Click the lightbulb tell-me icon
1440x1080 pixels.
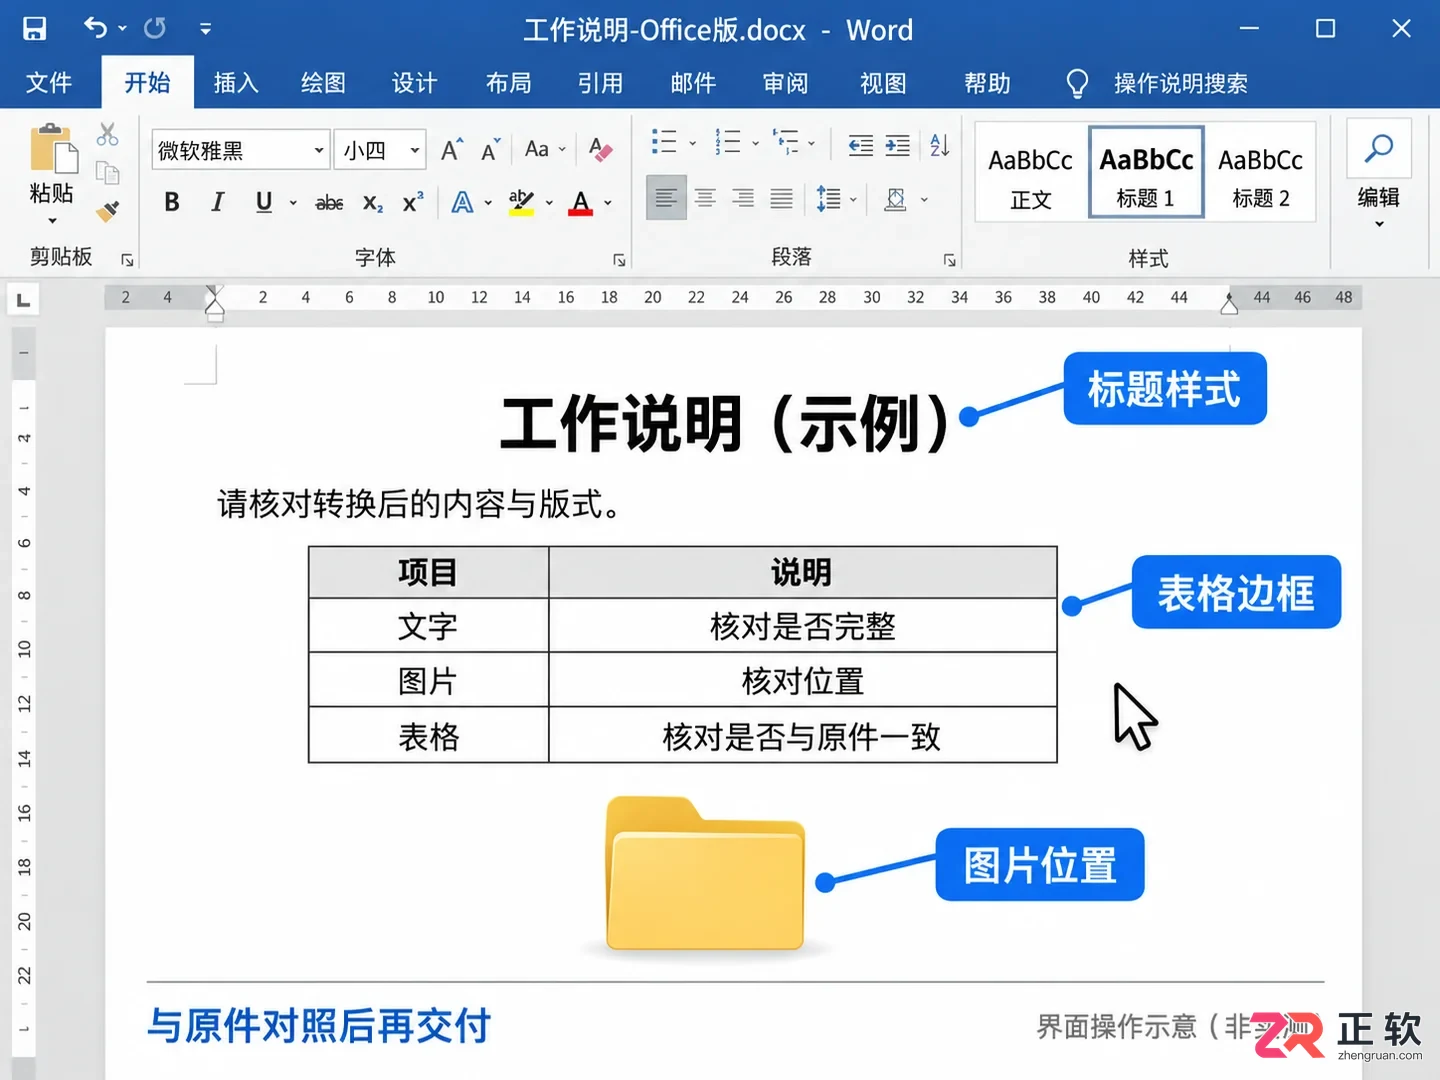tap(1077, 83)
